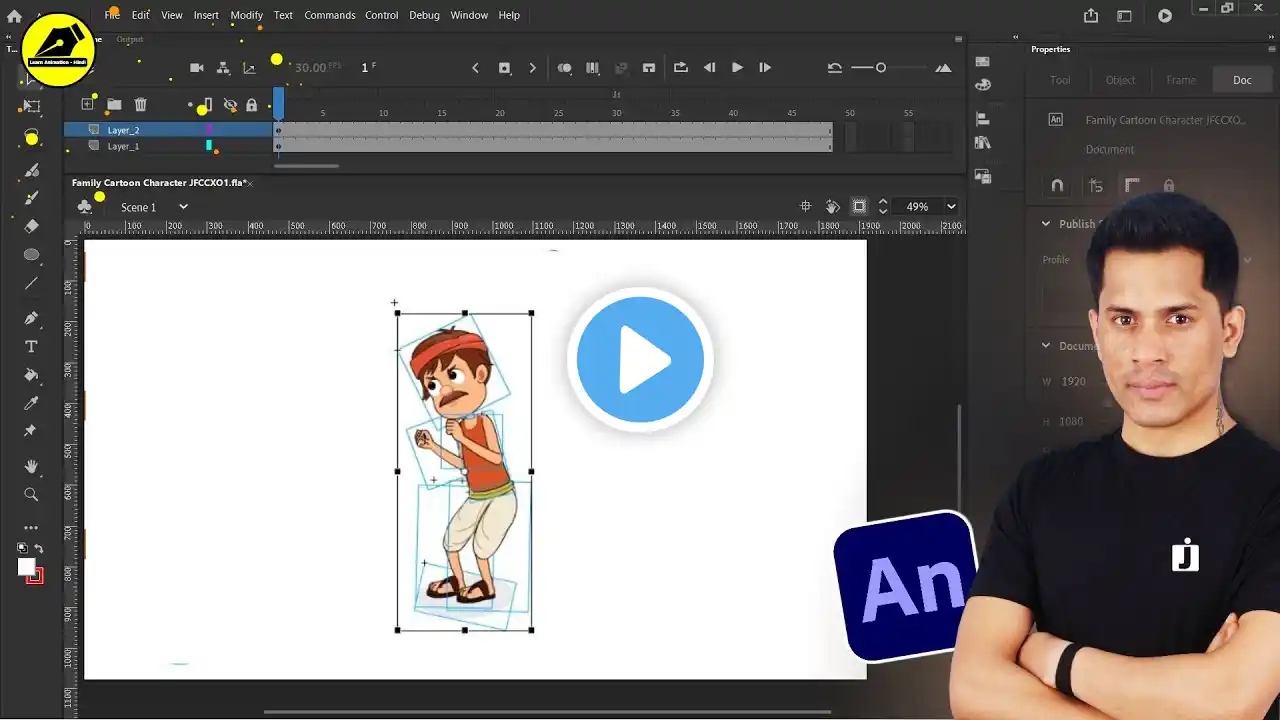Open the Color panel palette icon
The width and height of the screenshot is (1280, 720).
click(x=982, y=86)
